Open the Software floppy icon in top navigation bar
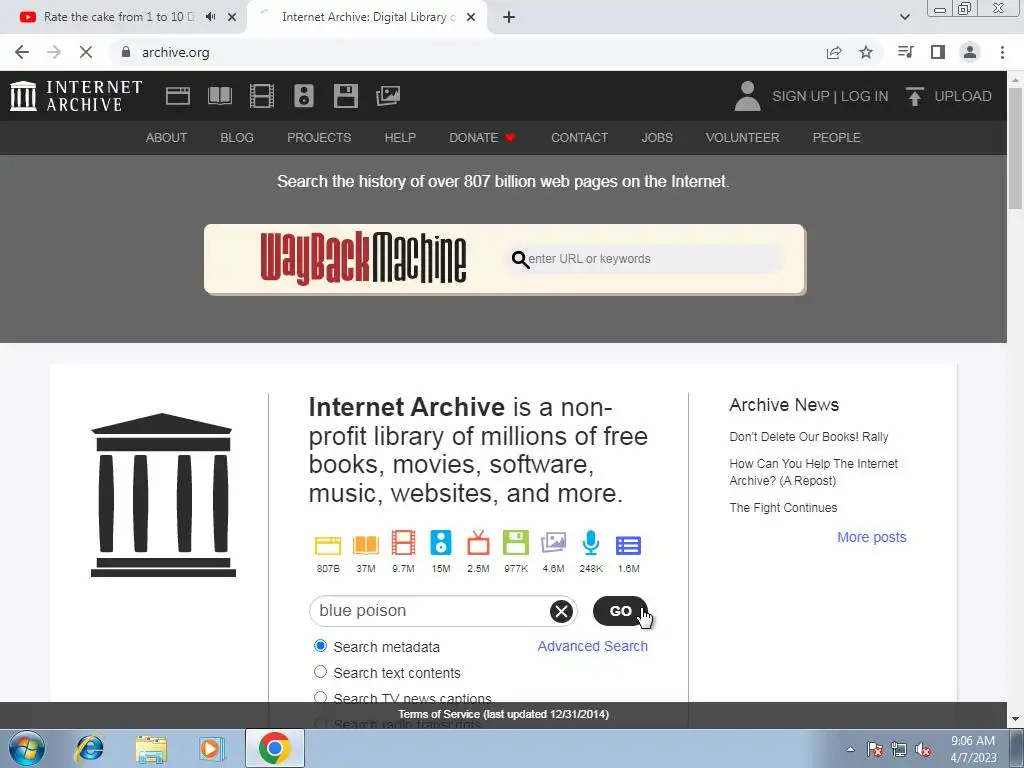 point(345,96)
